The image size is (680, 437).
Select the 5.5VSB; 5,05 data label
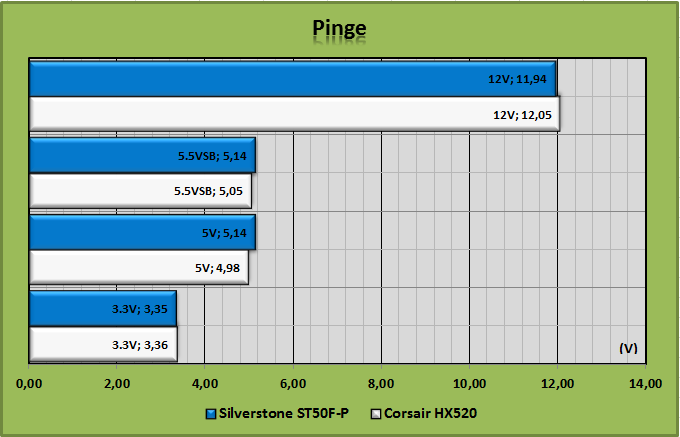pos(208,191)
